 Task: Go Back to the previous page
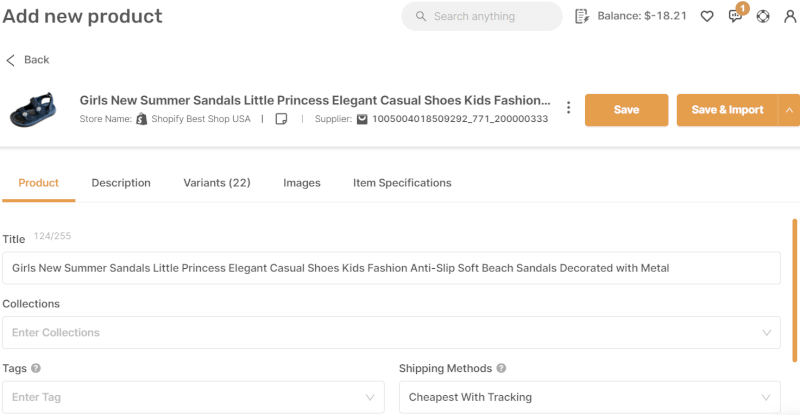(28, 60)
